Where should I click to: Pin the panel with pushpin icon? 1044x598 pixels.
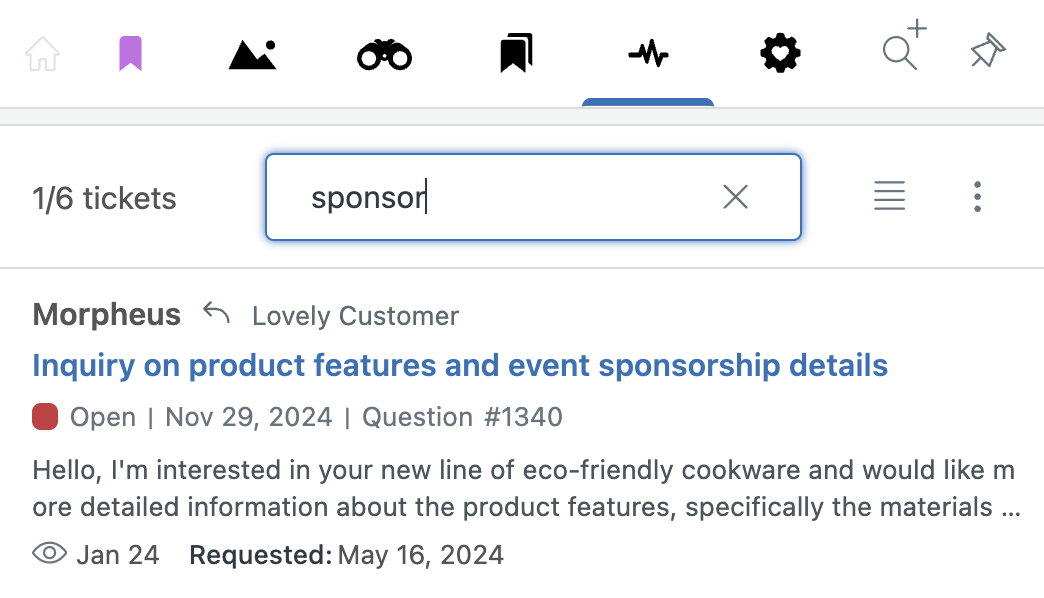987,51
